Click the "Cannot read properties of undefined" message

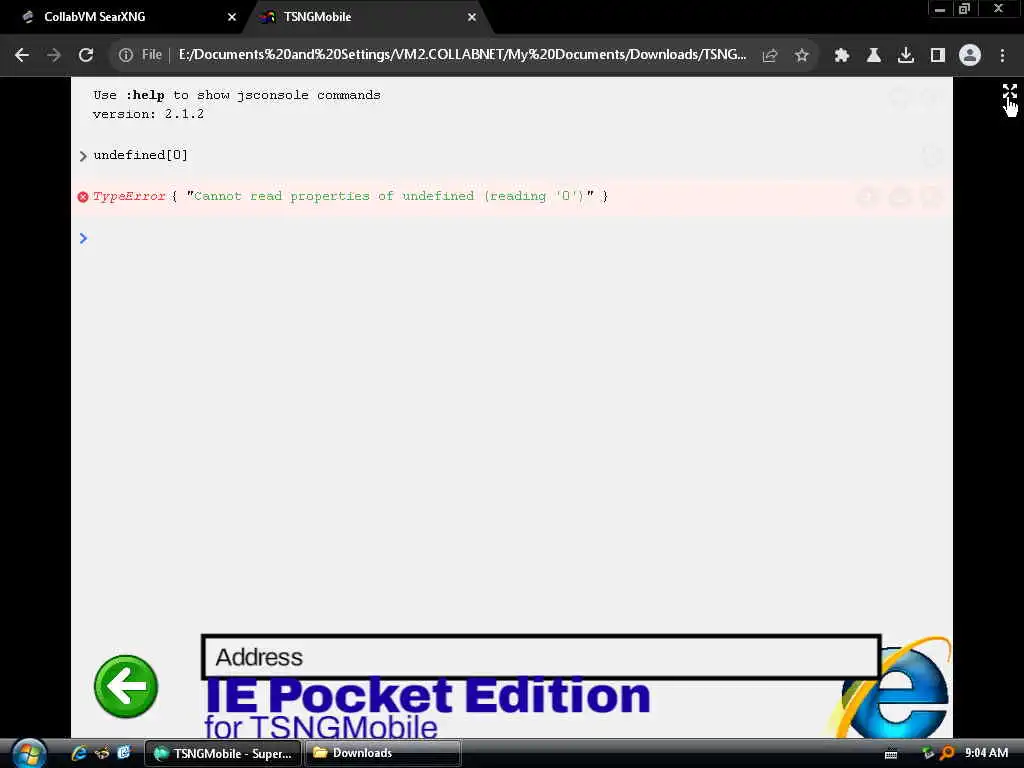[390, 196]
